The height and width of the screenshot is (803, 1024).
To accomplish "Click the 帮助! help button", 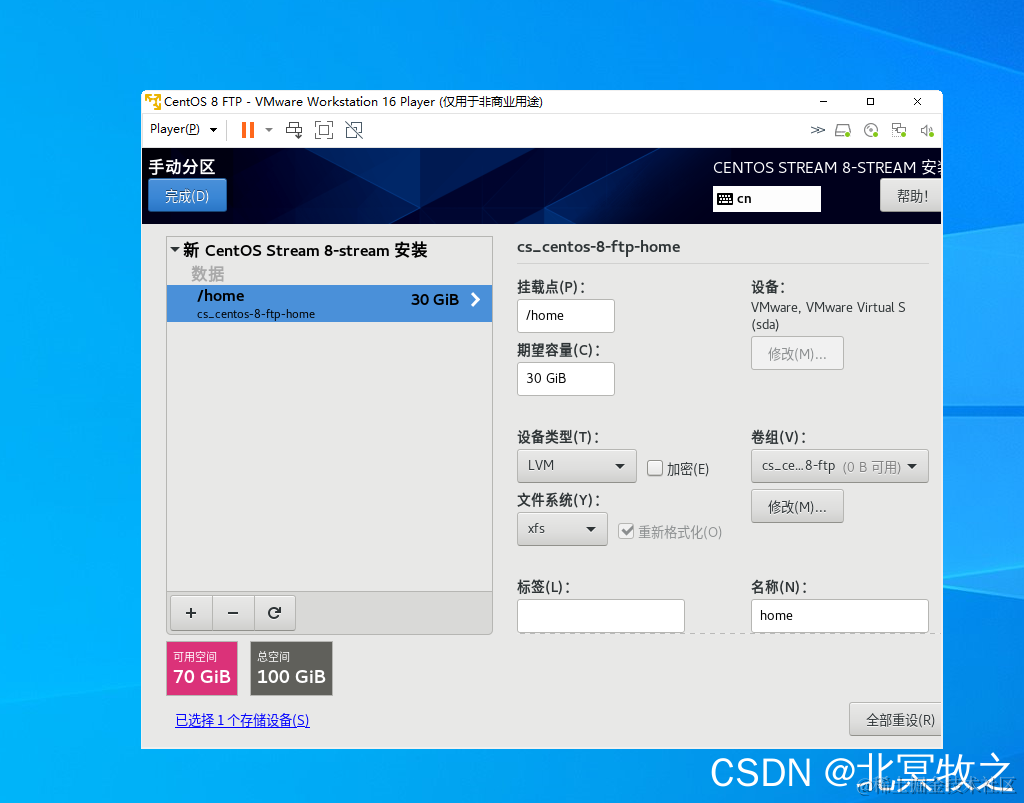I will coord(911,196).
